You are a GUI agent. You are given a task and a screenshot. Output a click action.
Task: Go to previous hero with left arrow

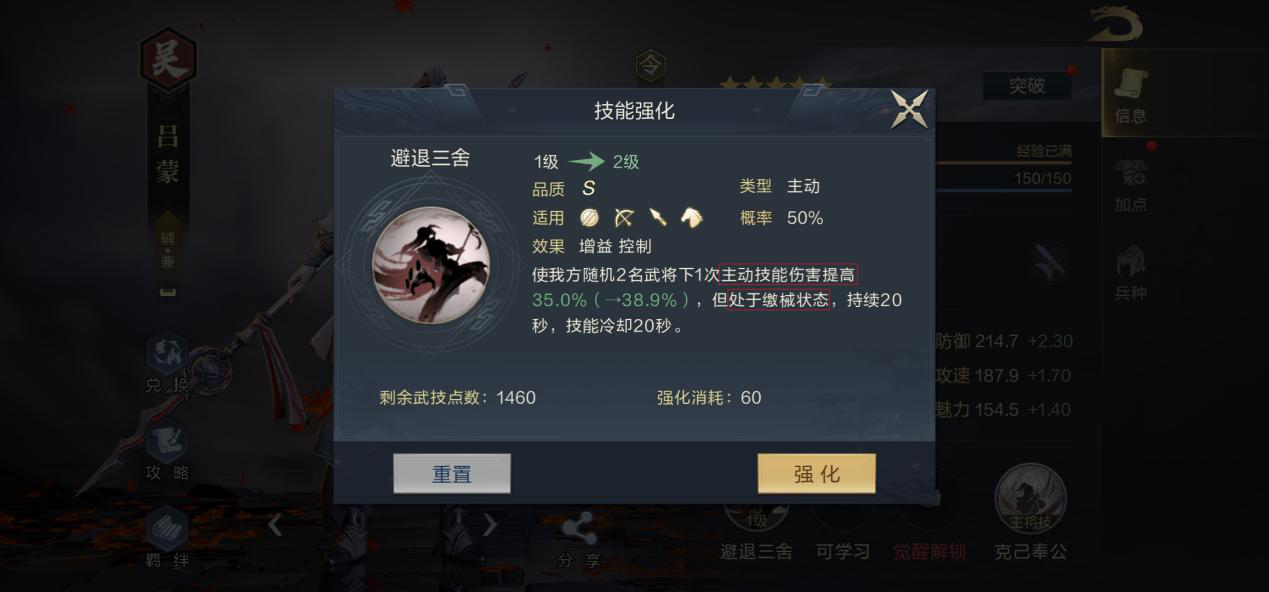[275, 525]
